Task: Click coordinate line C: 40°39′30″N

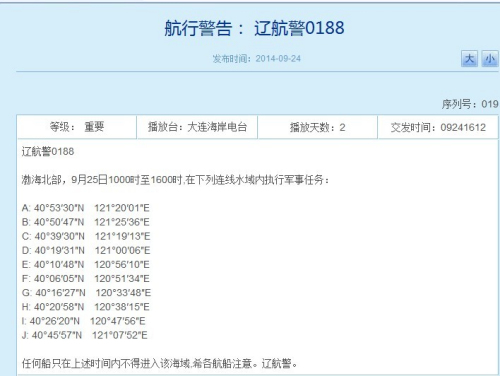Action: pyautogui.click(x=86, y=236)
